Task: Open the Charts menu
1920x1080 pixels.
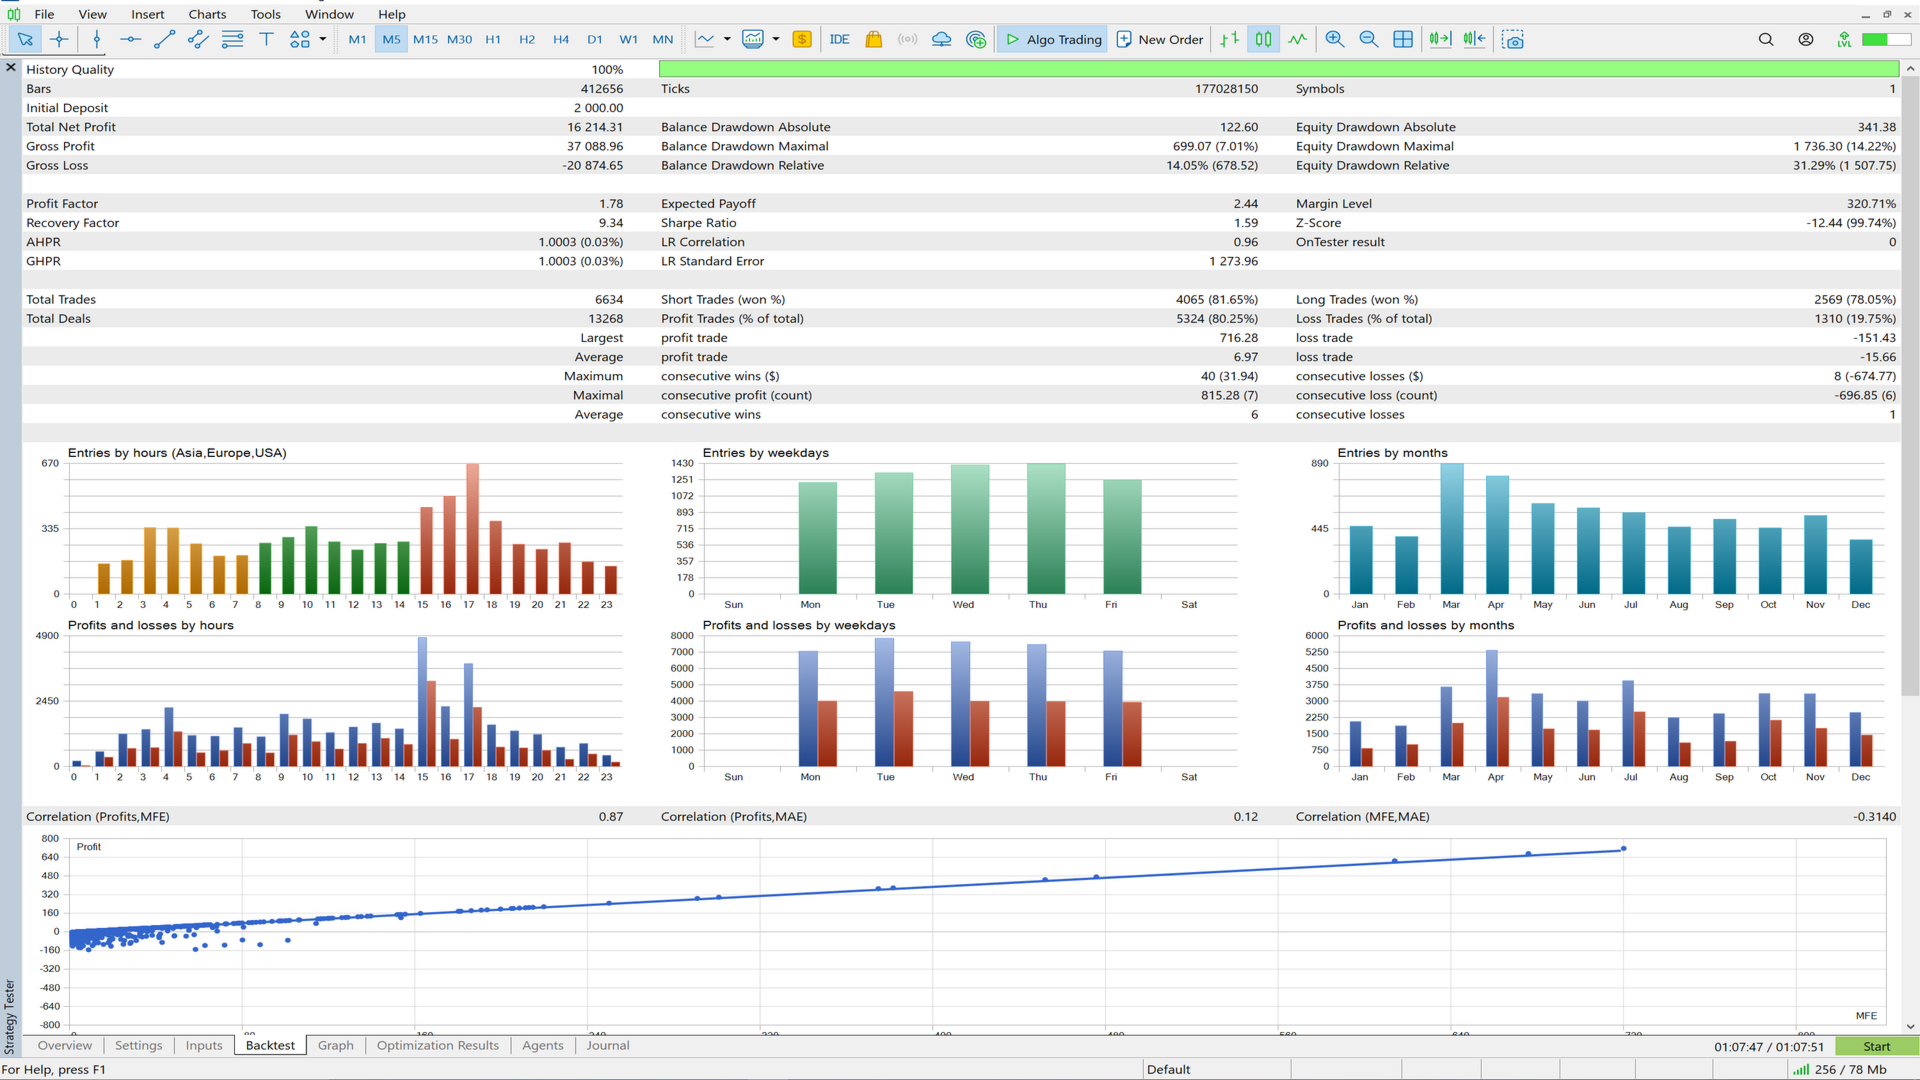Action: pos(207,14)
